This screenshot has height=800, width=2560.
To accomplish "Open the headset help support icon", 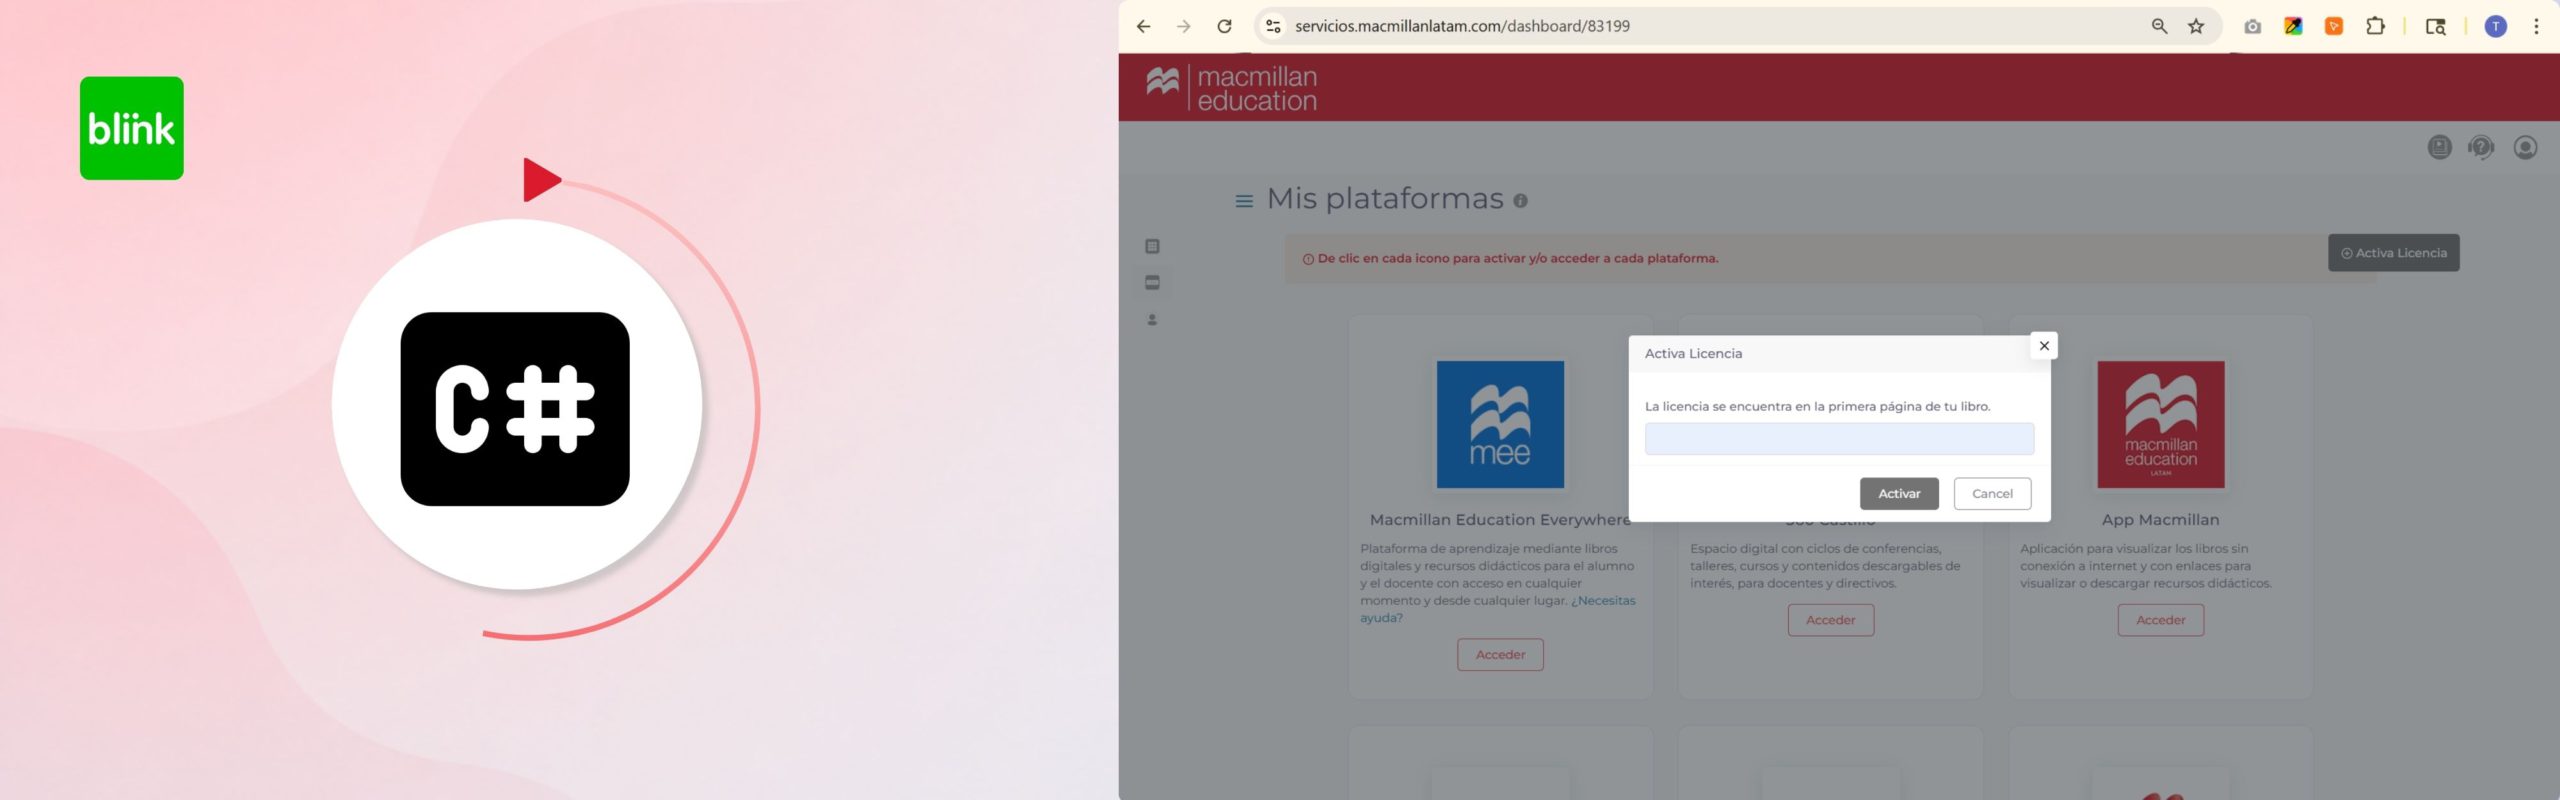I will click(x=2481, y=148).
